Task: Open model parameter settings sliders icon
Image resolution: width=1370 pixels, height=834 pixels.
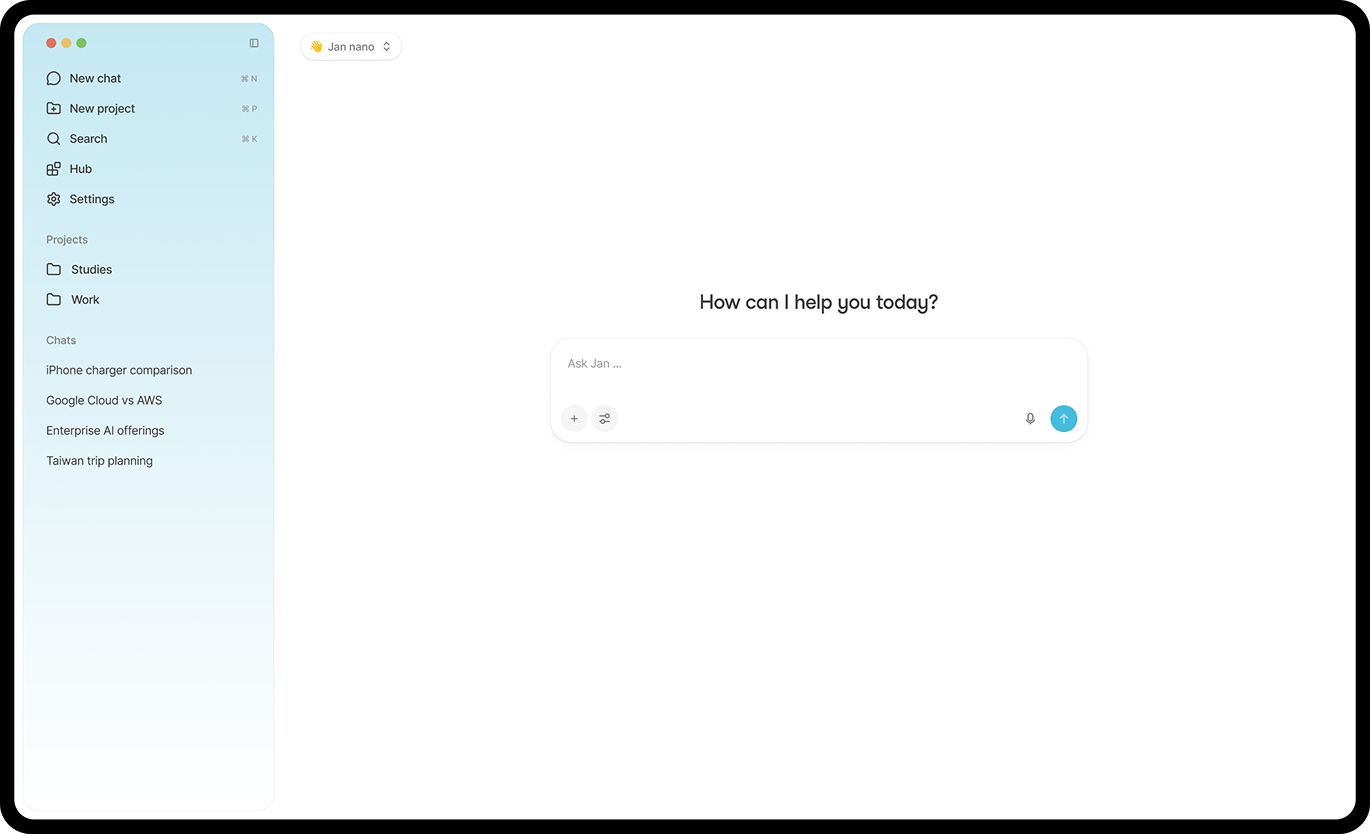Action: point(605,418)
